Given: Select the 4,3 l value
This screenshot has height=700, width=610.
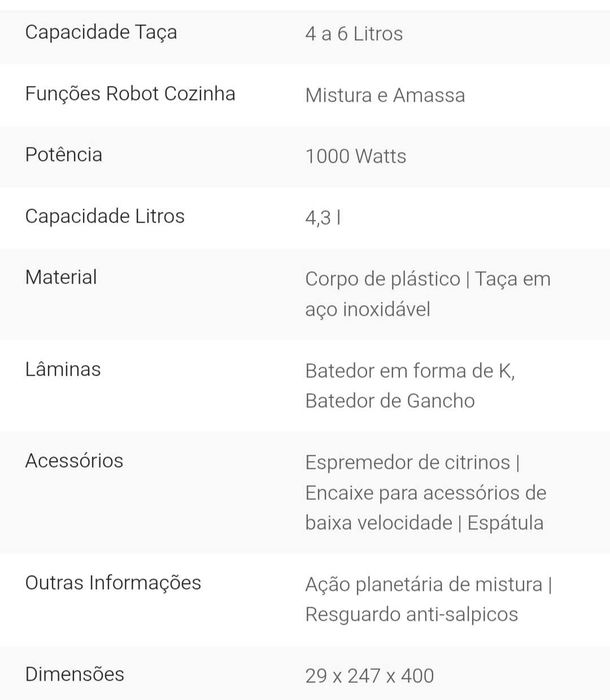Looking at the screenshot, I should click(323, 218).
